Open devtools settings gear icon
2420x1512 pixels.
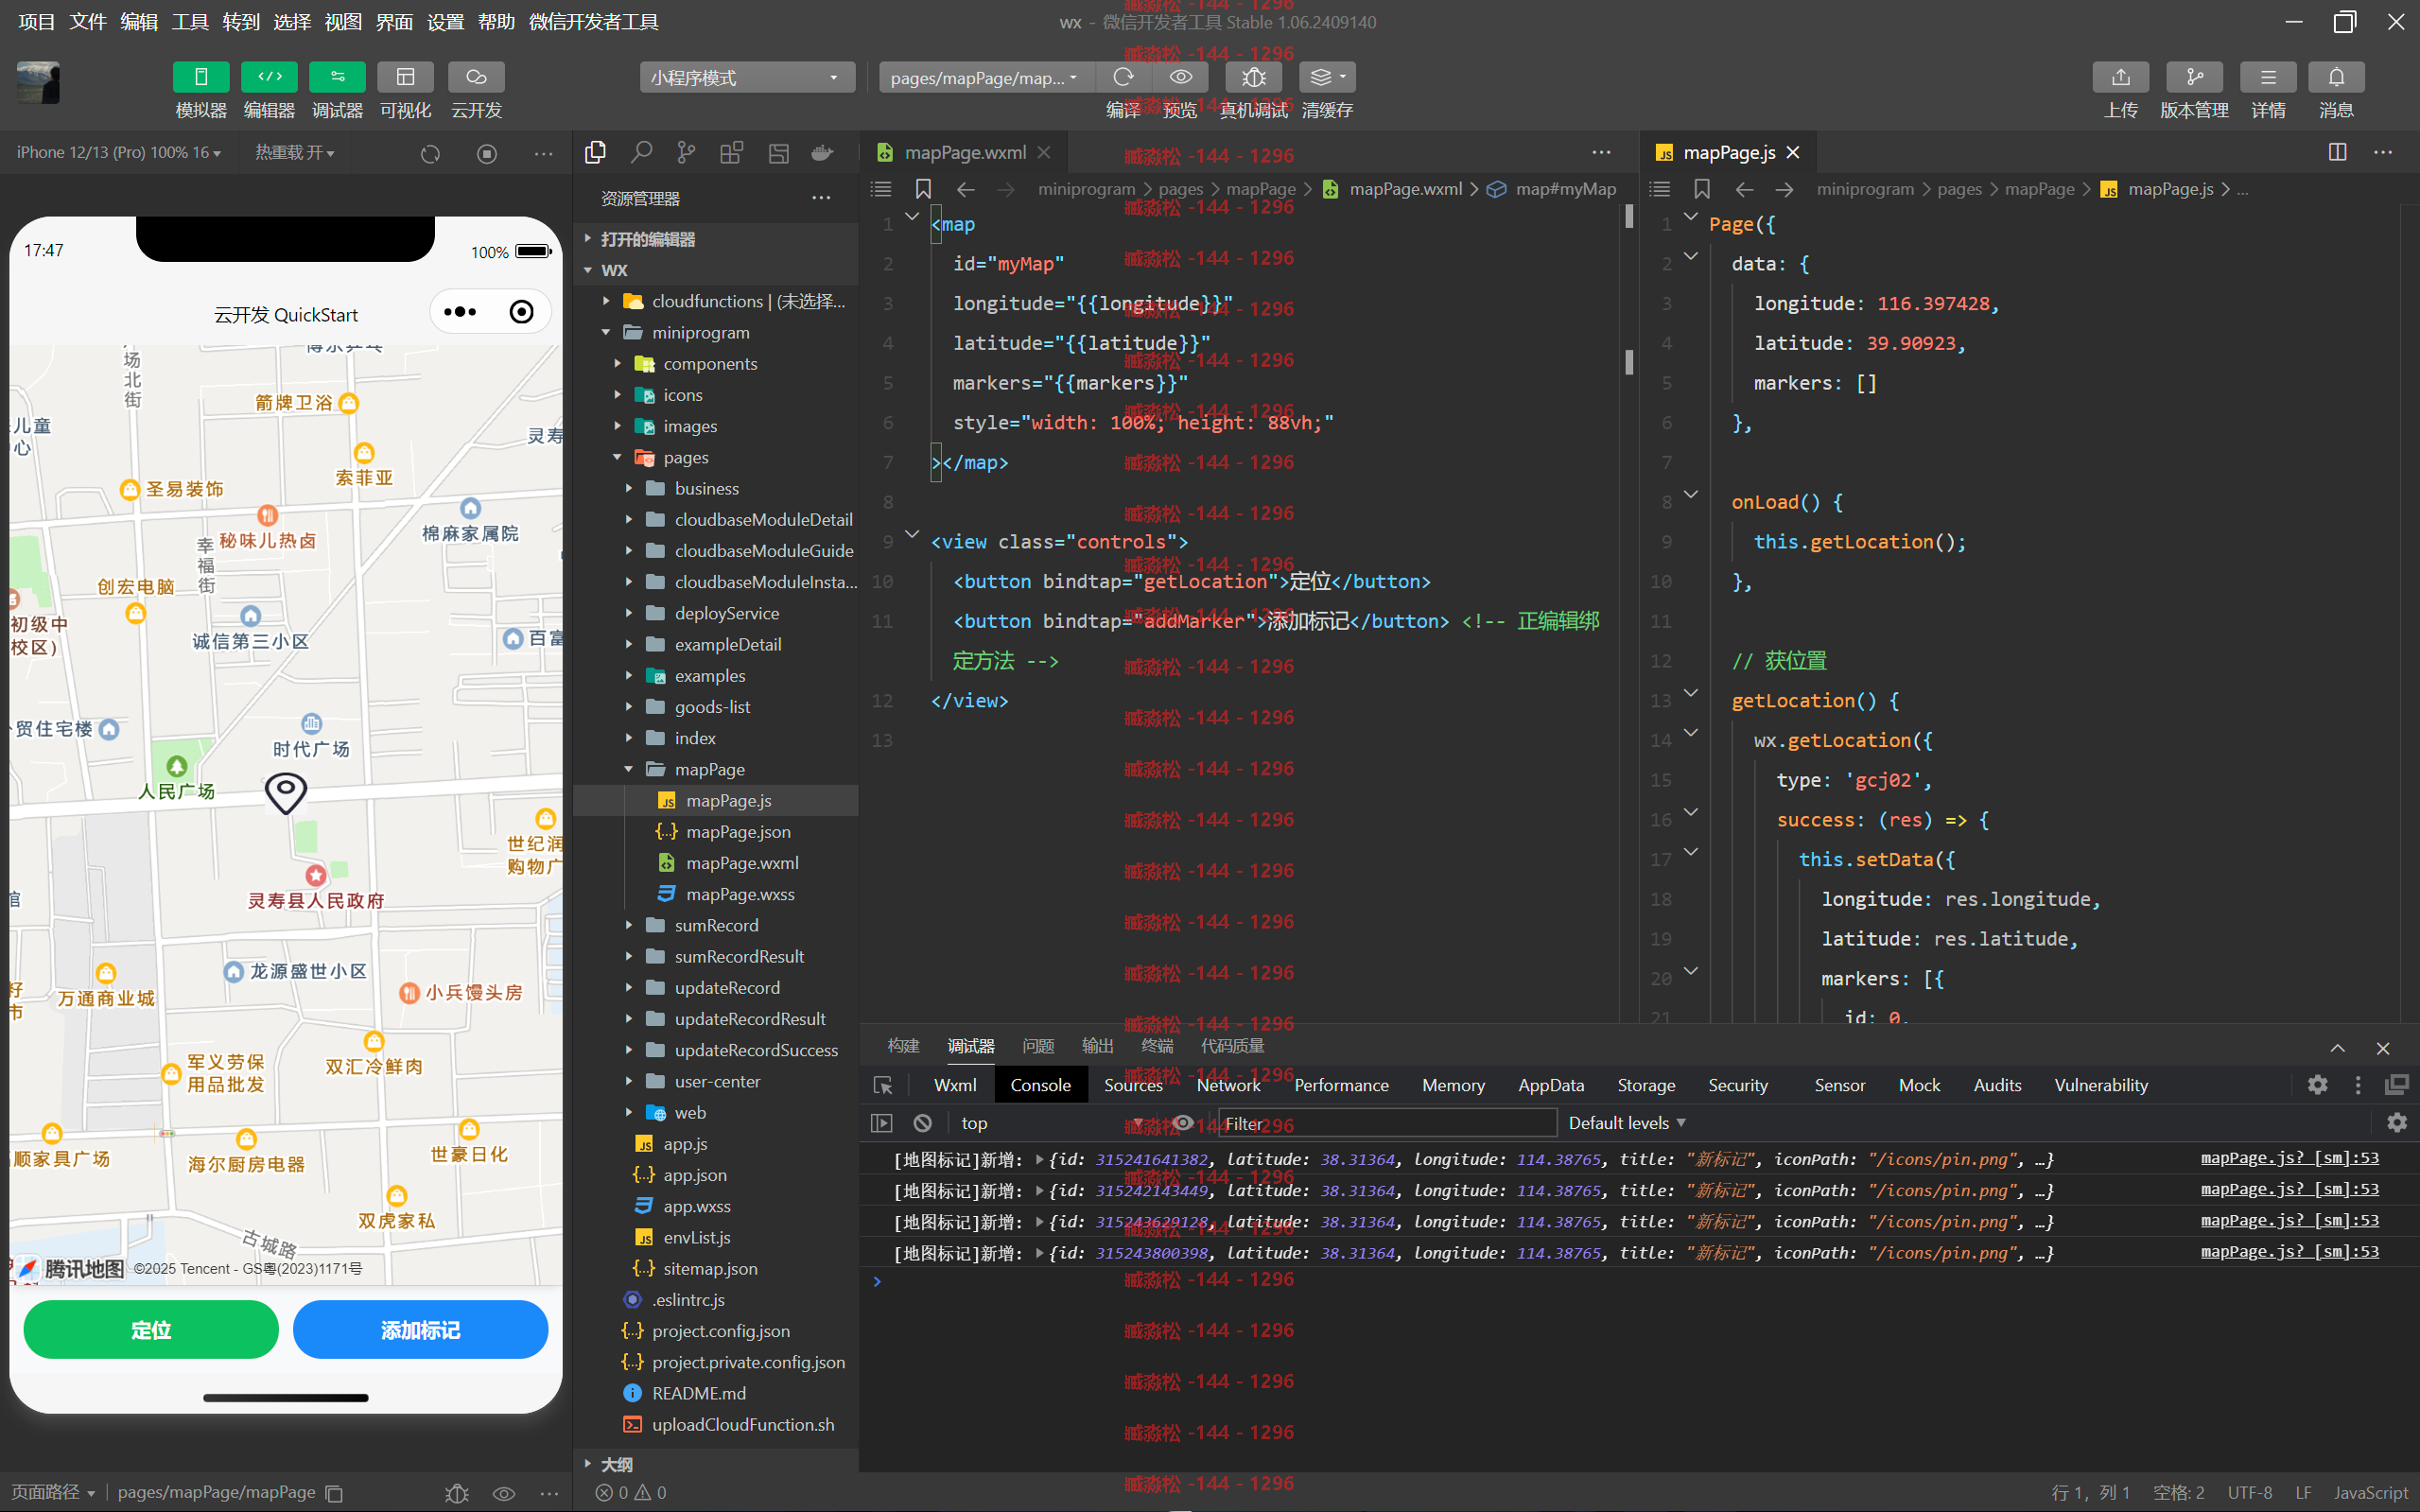pyautogui.click(x=2317, y=1085)
